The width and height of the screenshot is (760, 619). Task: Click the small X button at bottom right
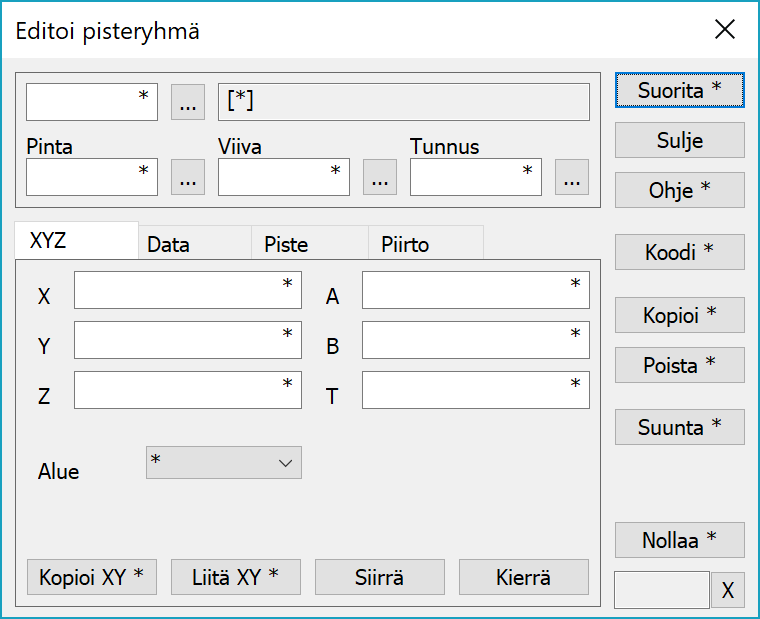coord(727,591)
